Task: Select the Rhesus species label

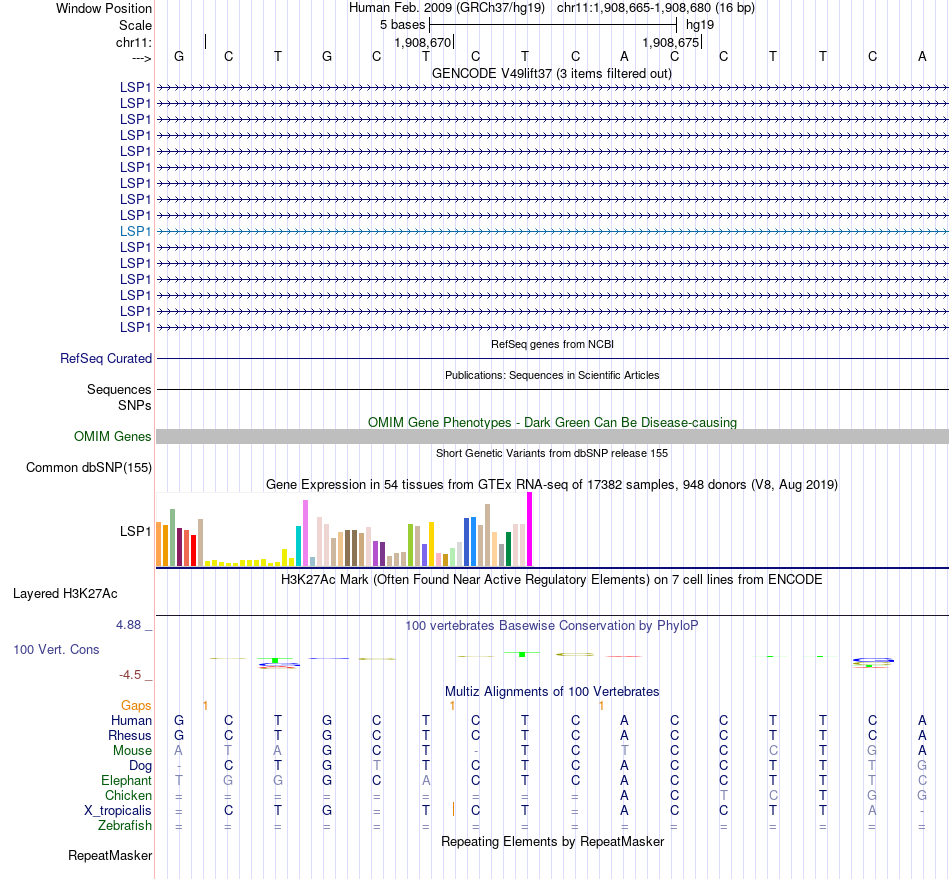Action: coord(130,735)
